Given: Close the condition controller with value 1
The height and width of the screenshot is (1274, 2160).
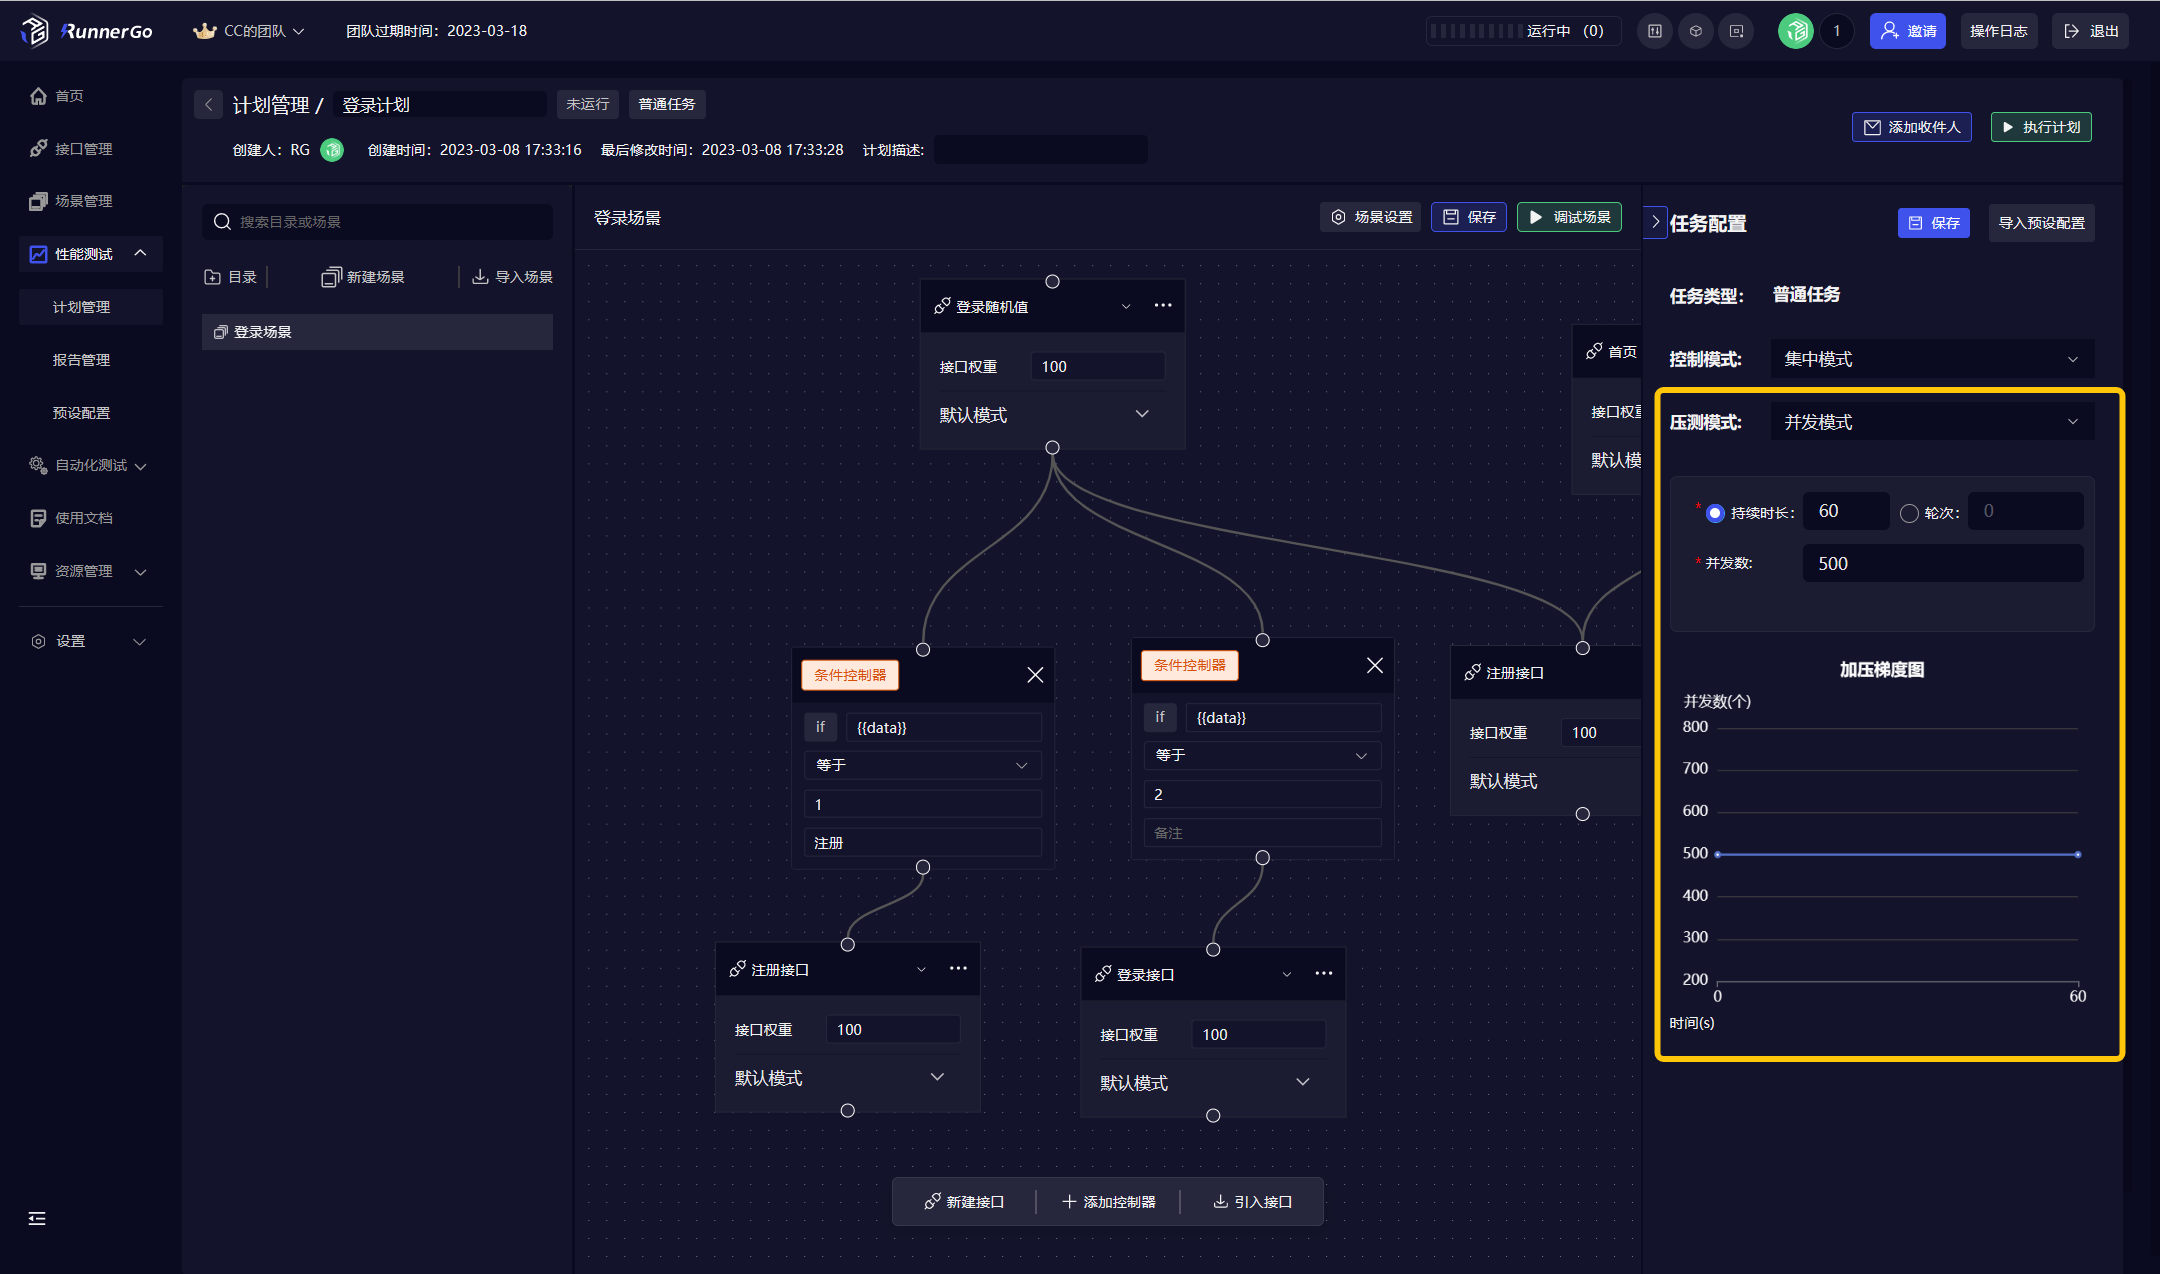Looking at the screenshot, I should tap(1035, 675).
